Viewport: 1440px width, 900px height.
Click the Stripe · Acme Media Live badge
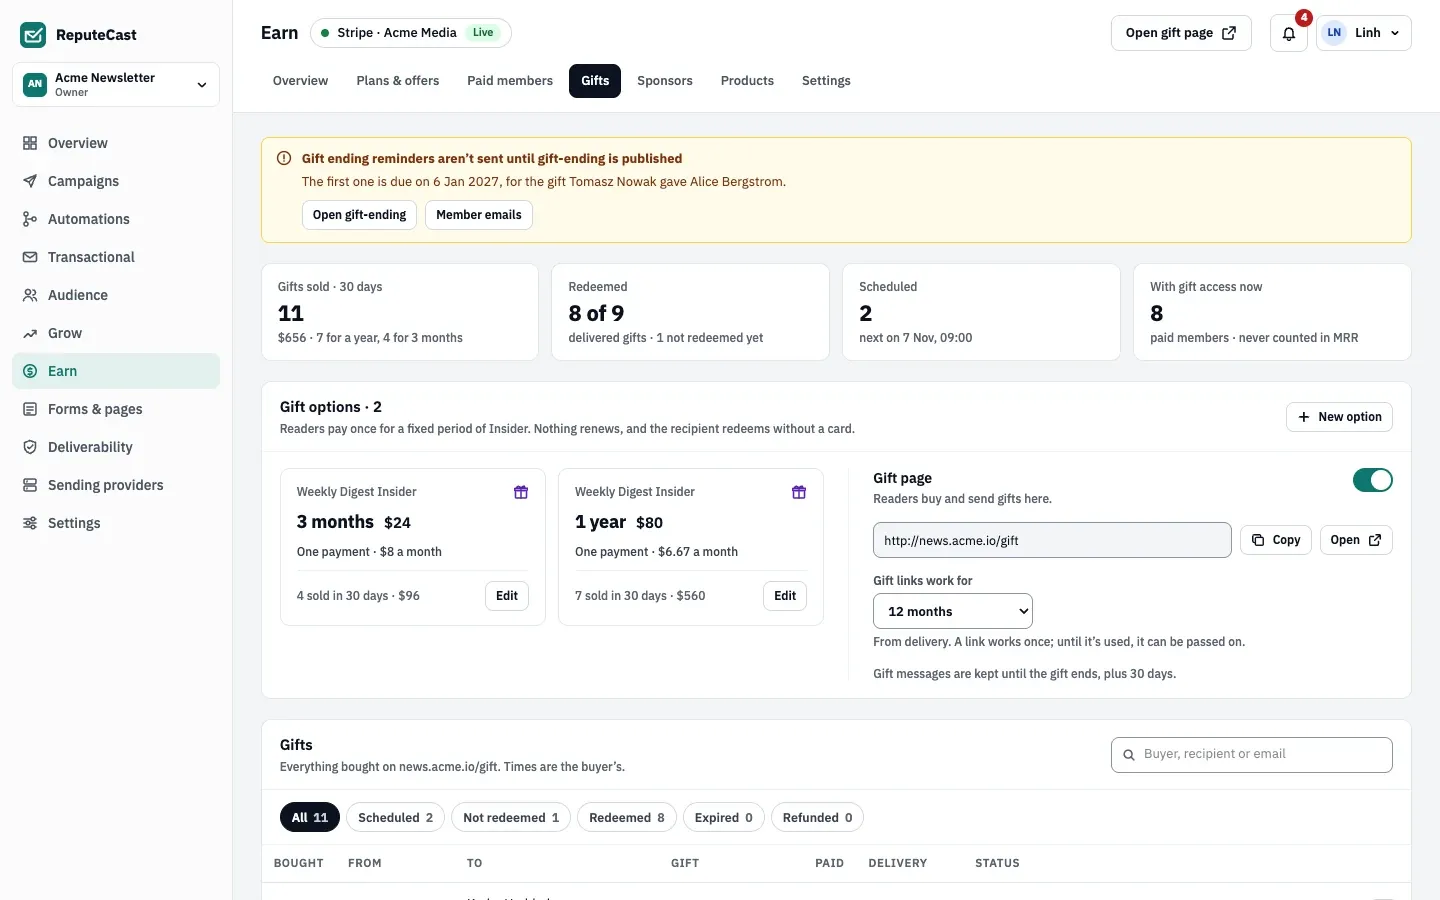pos(411,33)
